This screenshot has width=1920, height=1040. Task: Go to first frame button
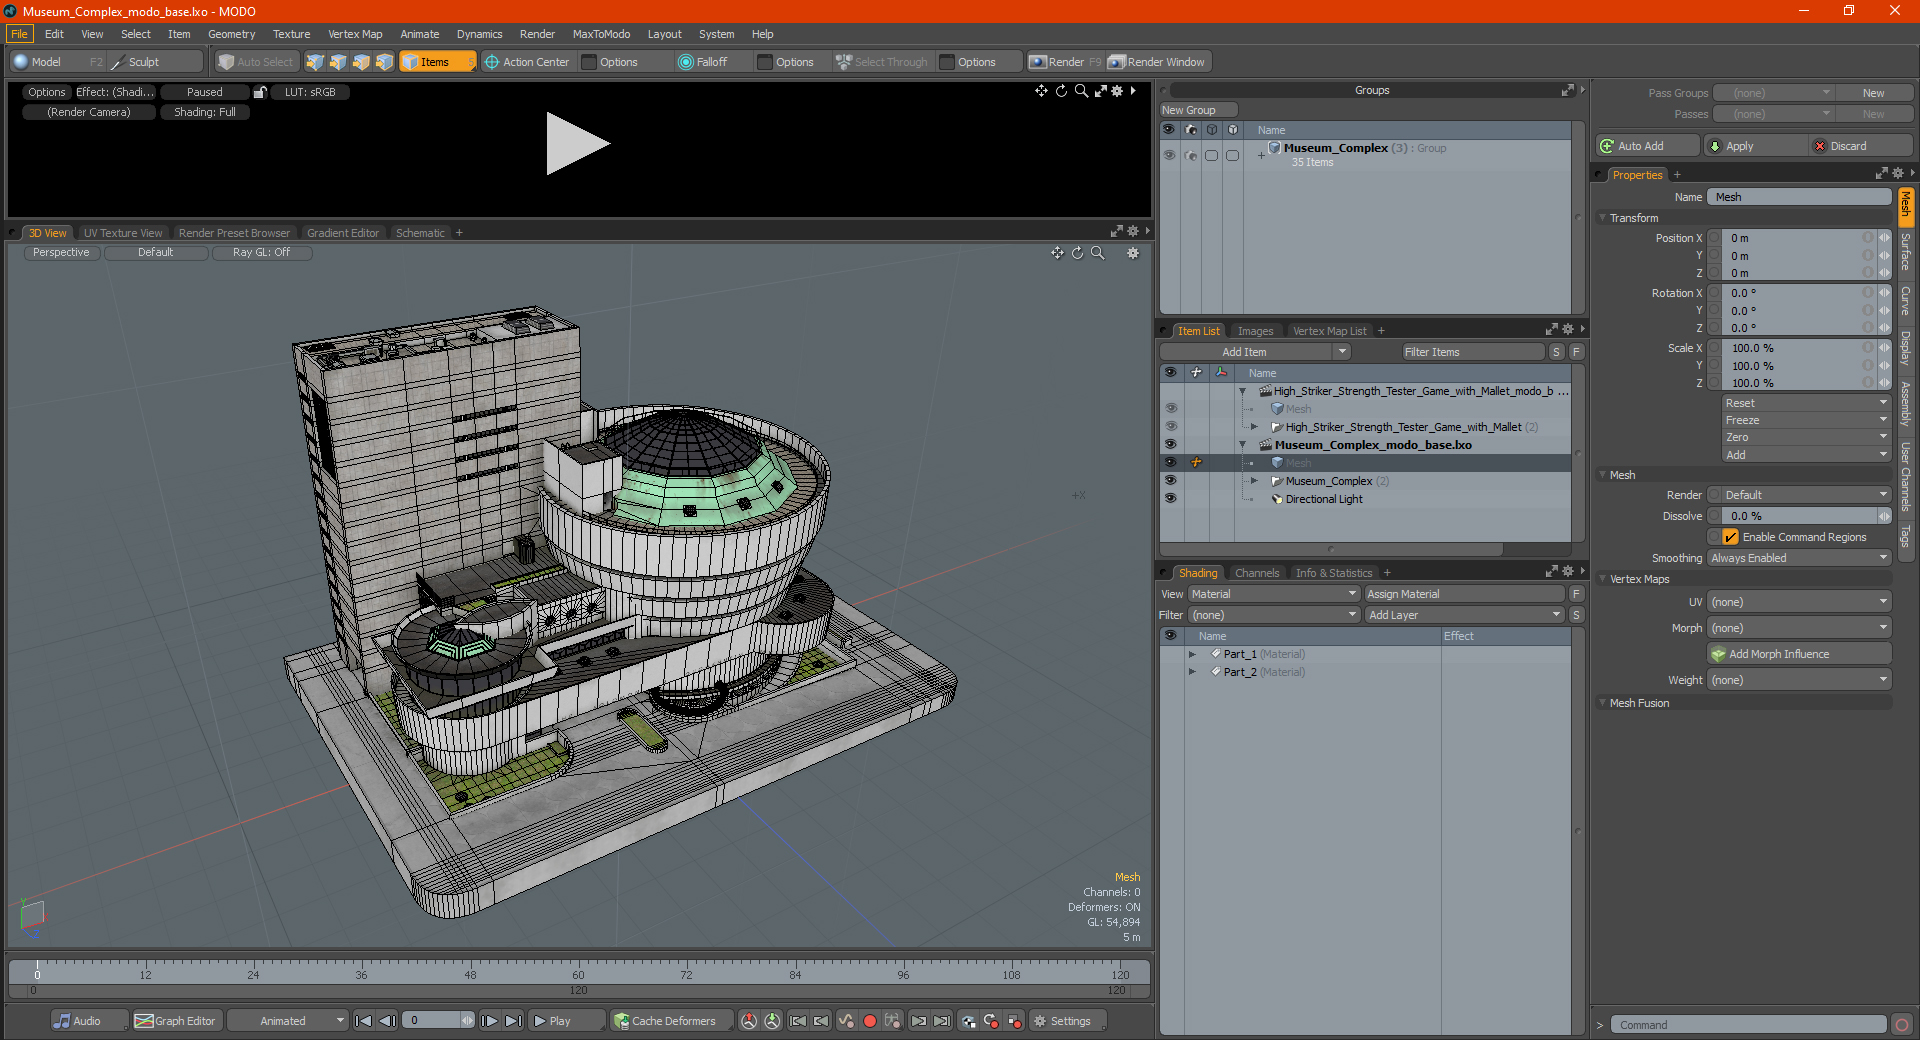[x=364, y=1021]
